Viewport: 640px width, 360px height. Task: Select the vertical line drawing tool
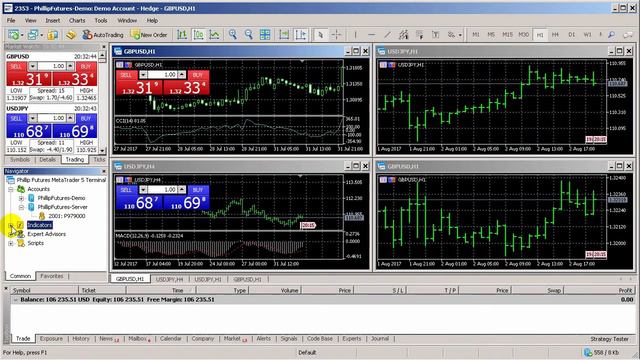356,35
